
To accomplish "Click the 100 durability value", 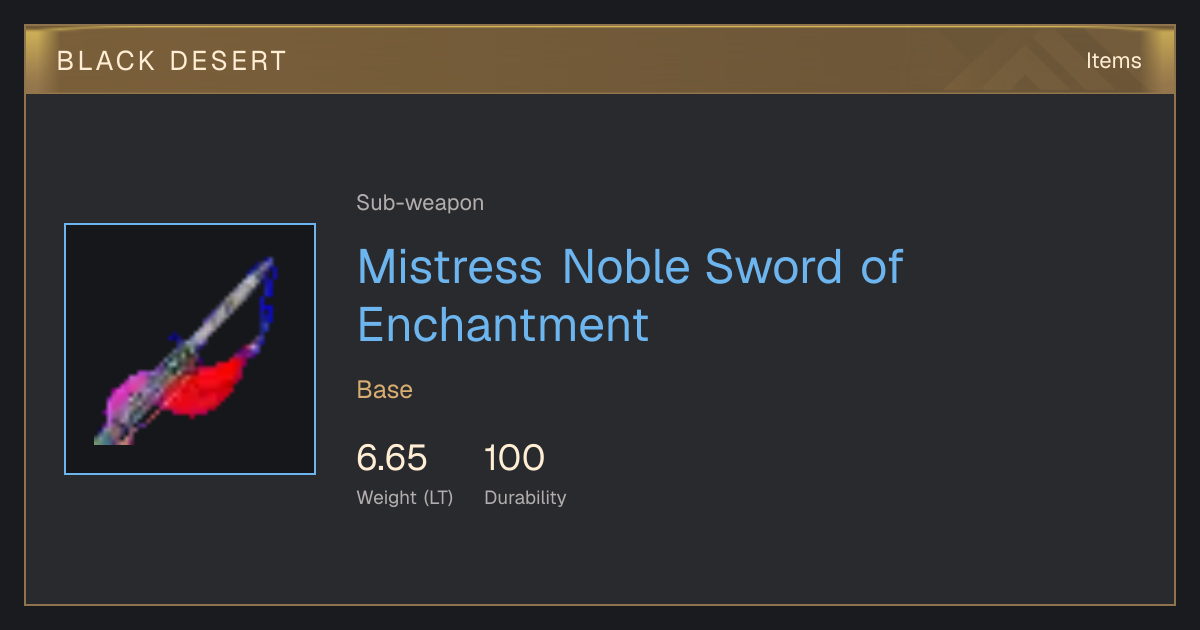I will point(514,458).
